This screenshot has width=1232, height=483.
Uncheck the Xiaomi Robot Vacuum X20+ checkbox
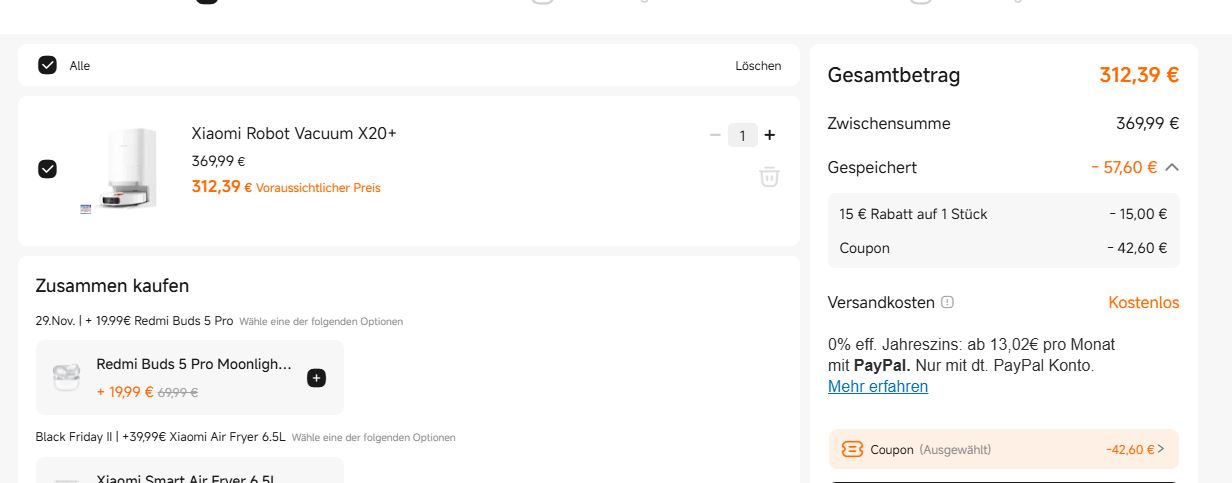[47, 169]
